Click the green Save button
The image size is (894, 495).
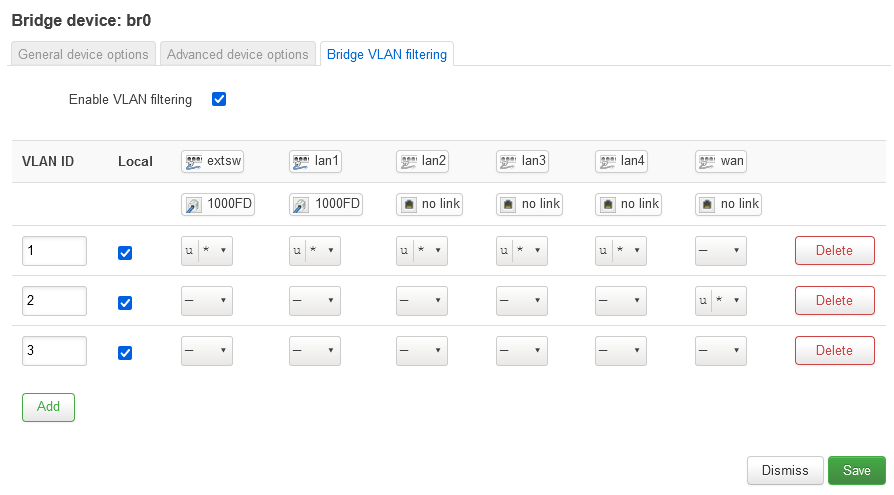(856, 470)
